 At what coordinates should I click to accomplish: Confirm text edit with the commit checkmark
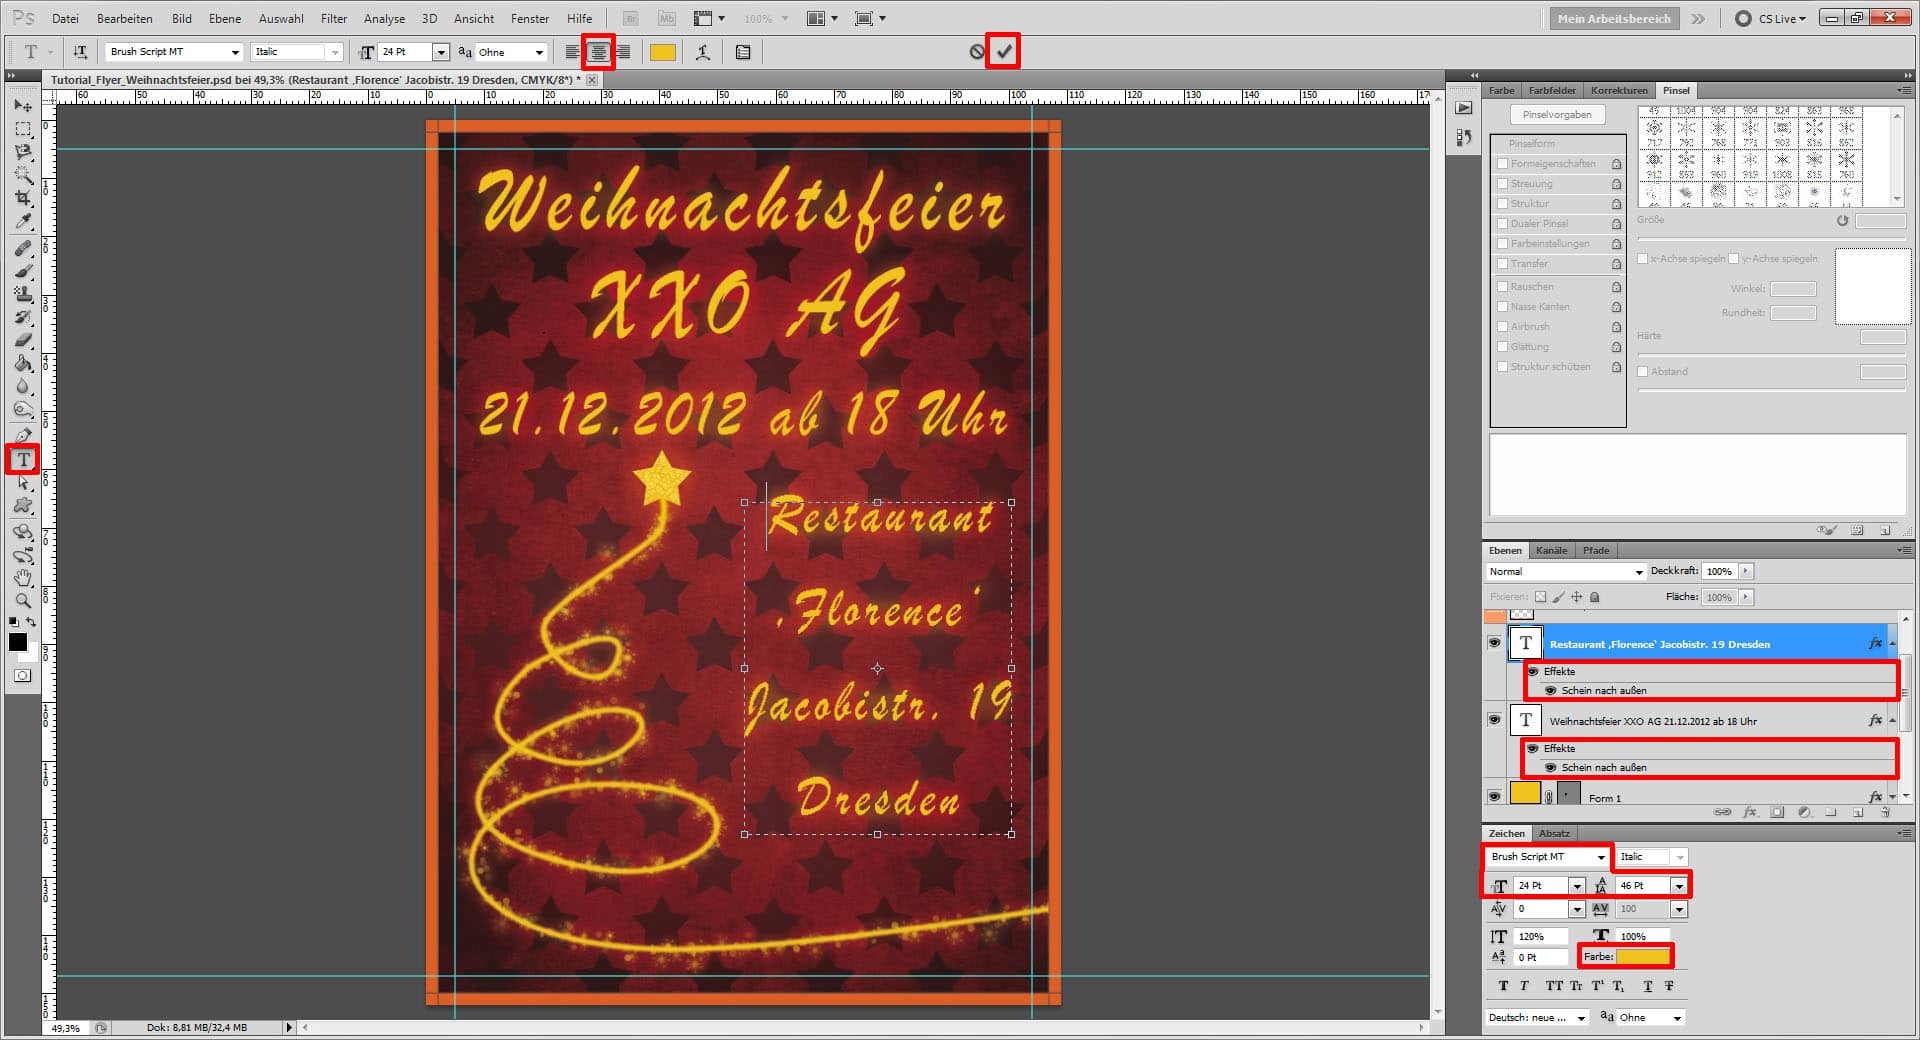coord(1003,51)
